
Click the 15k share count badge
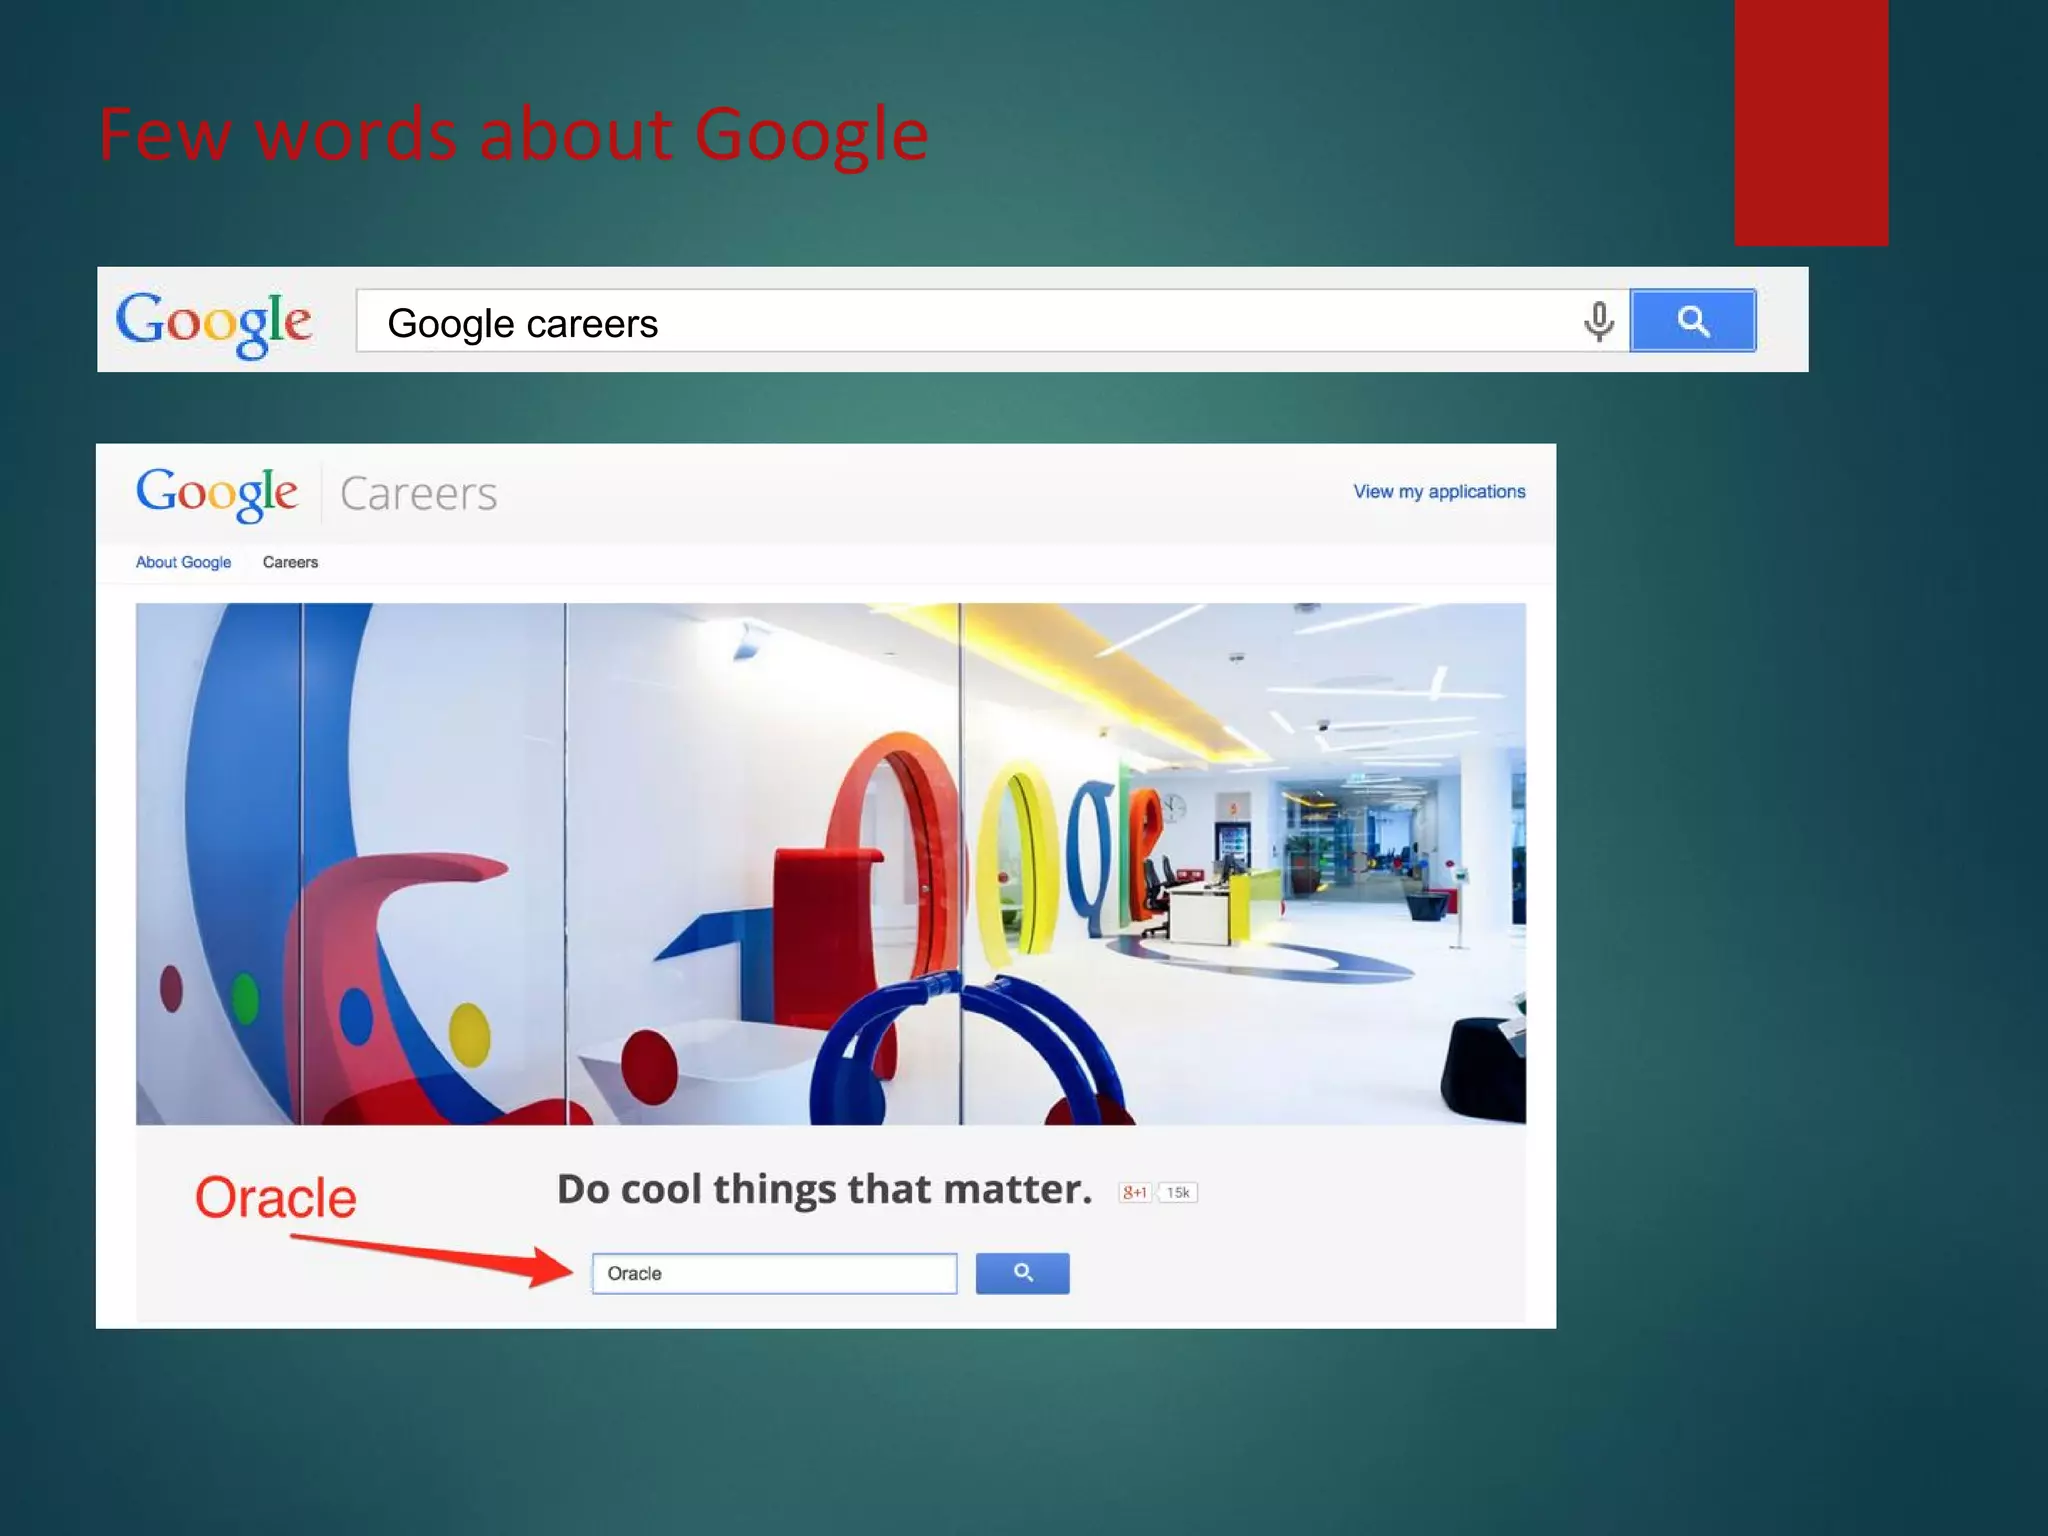click(1178, 1192)
